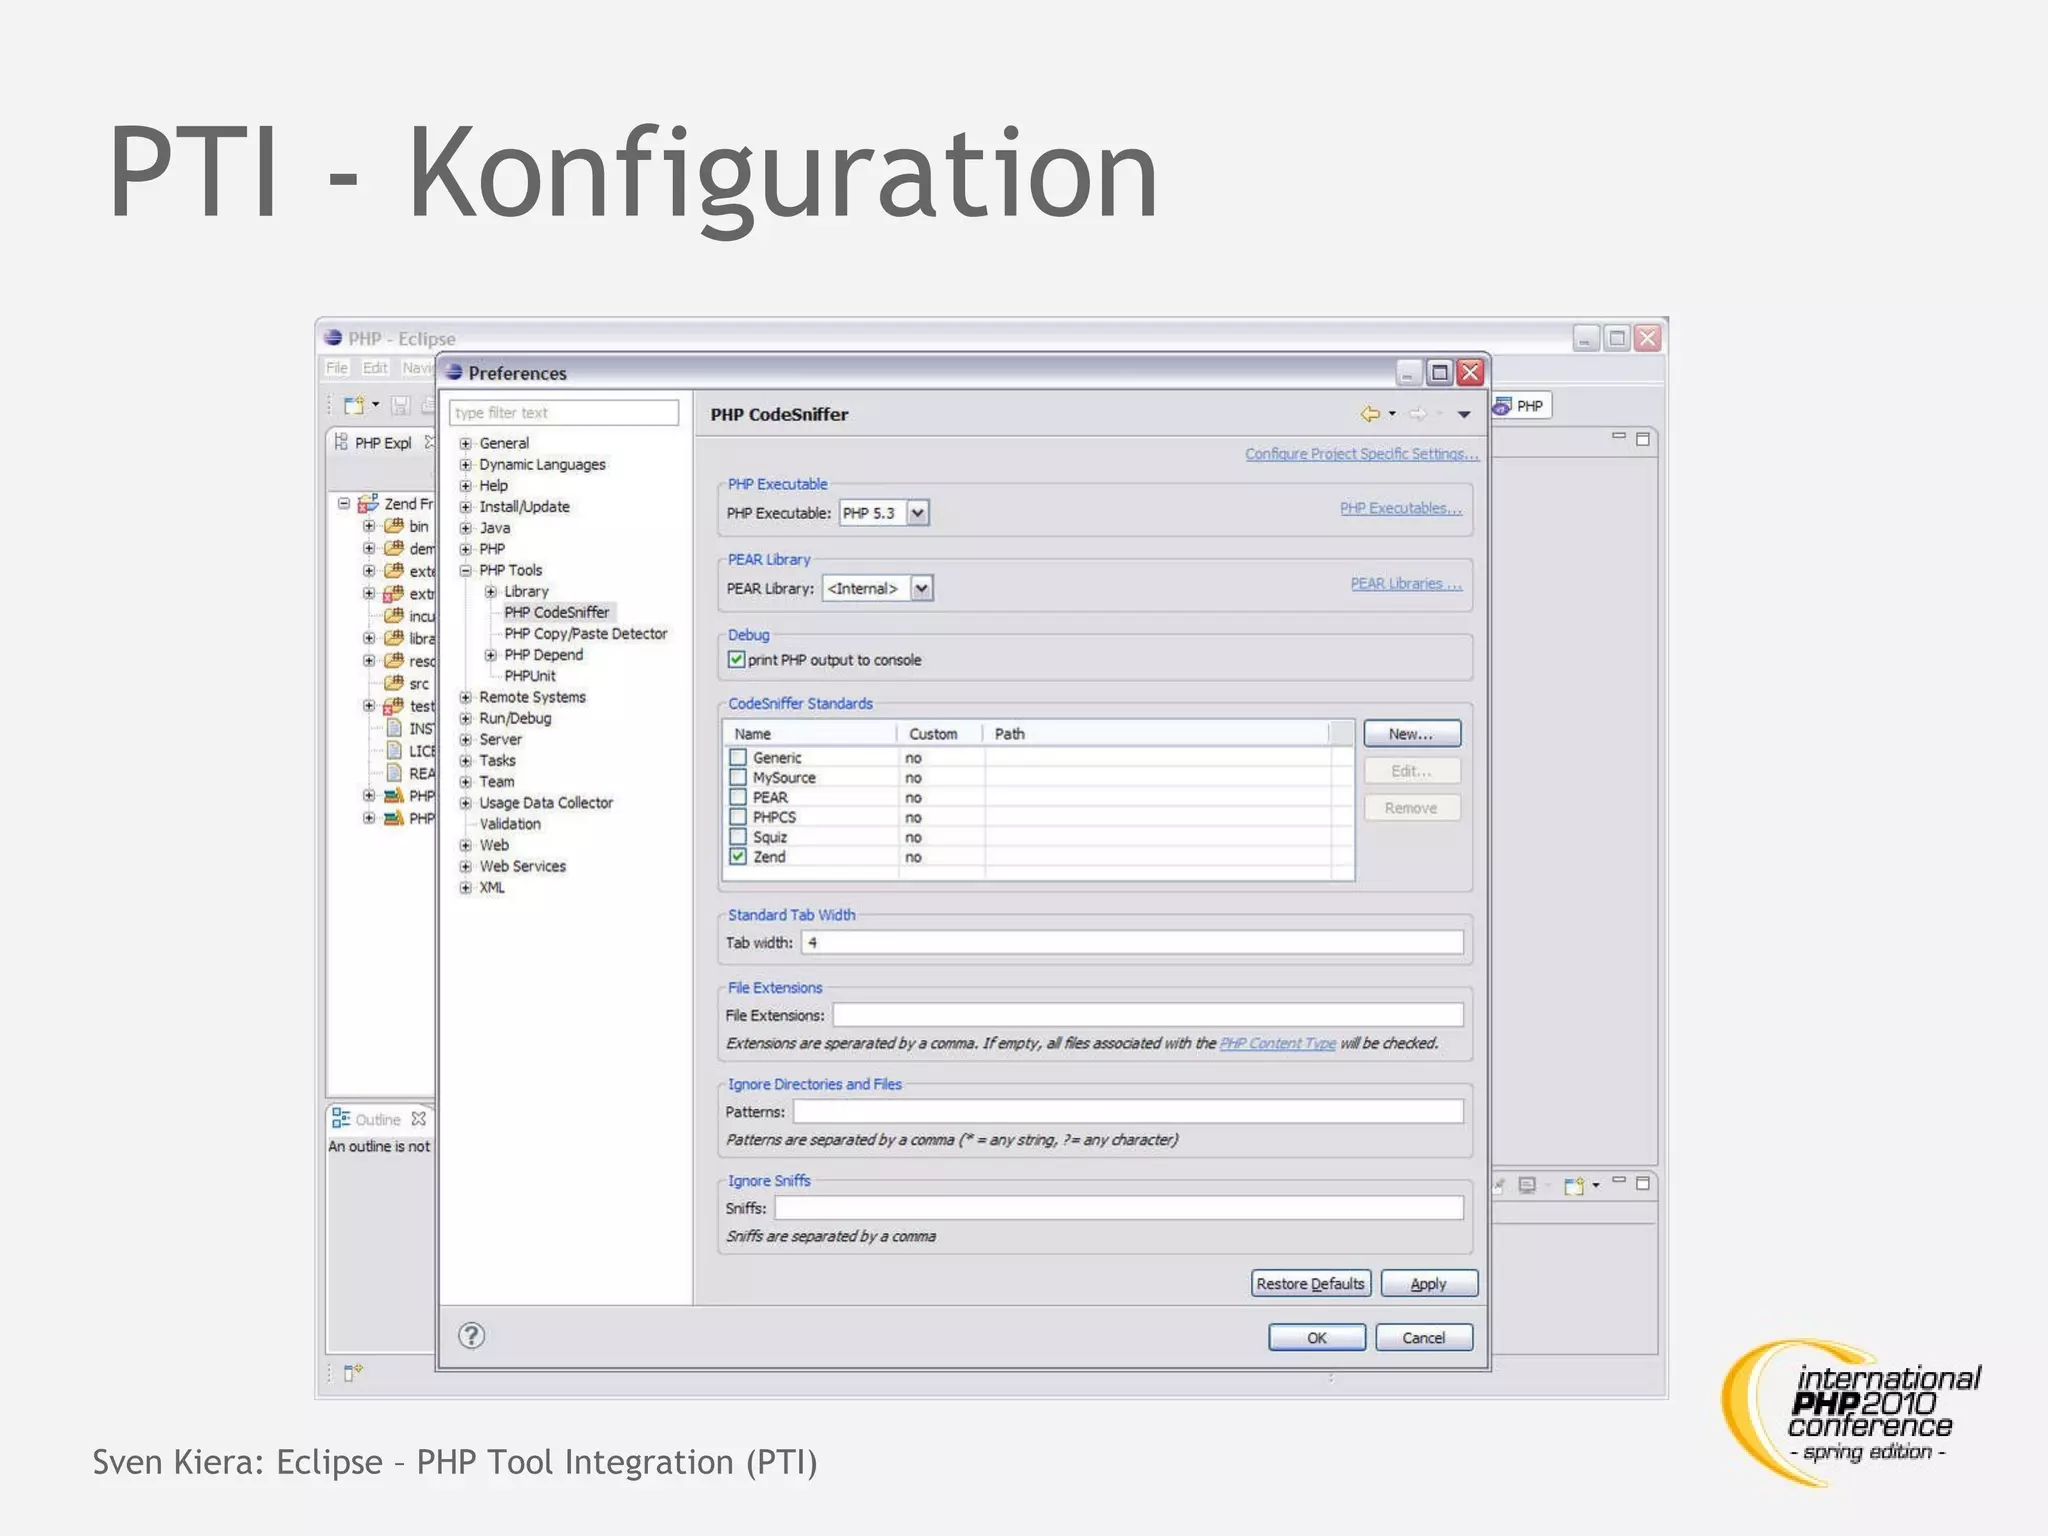Minimize the bottom console panel

pos(1619,1181)
